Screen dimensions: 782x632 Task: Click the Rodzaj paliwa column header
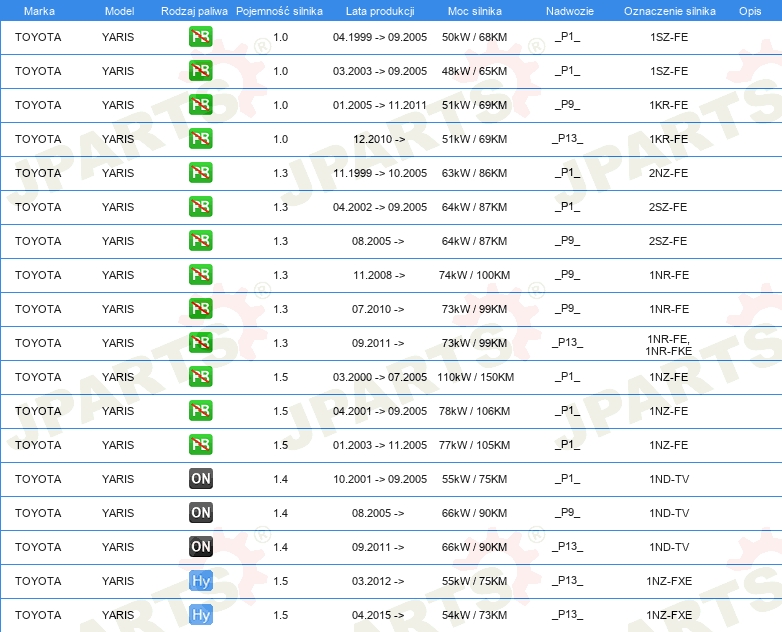point(194,11)
